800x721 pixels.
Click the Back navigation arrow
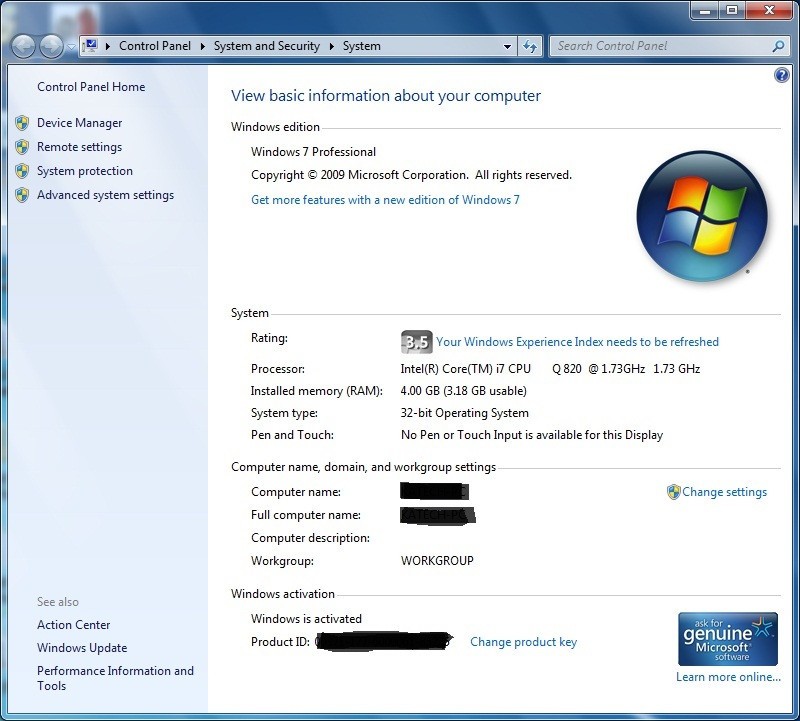23,46
